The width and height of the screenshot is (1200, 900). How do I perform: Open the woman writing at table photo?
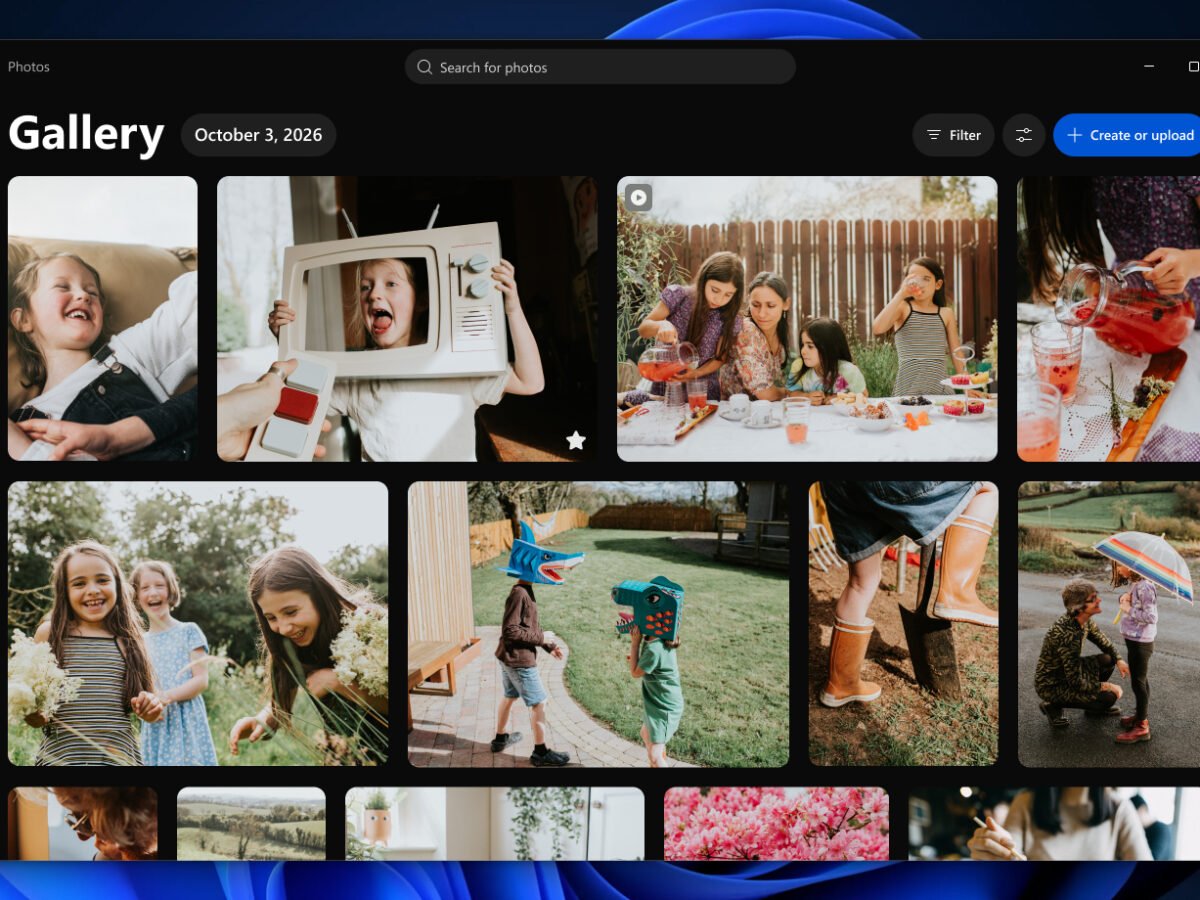pyautogui.click(x=1054, y=823)
